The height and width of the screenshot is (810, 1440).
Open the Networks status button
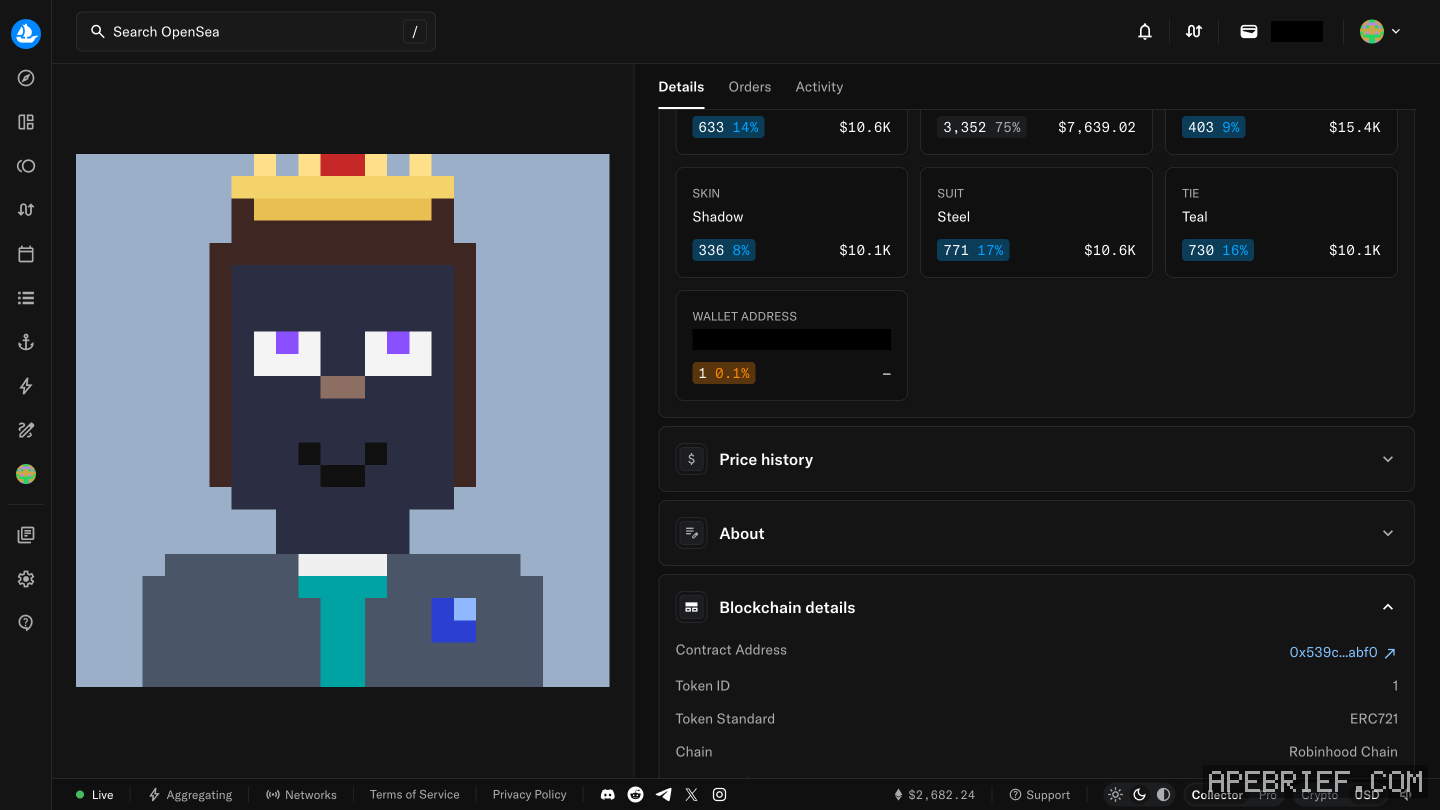(301, 795)
